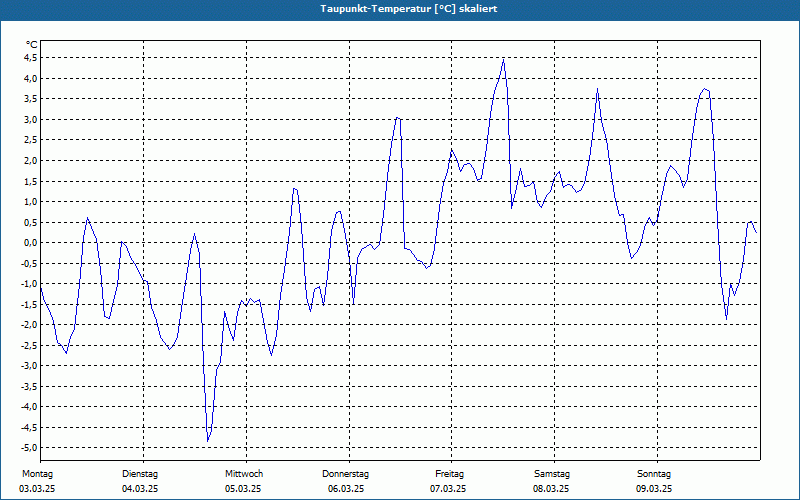Click the Samstag day label
Viewport: 800px width, 500px height.
click(x=552, y=474)
